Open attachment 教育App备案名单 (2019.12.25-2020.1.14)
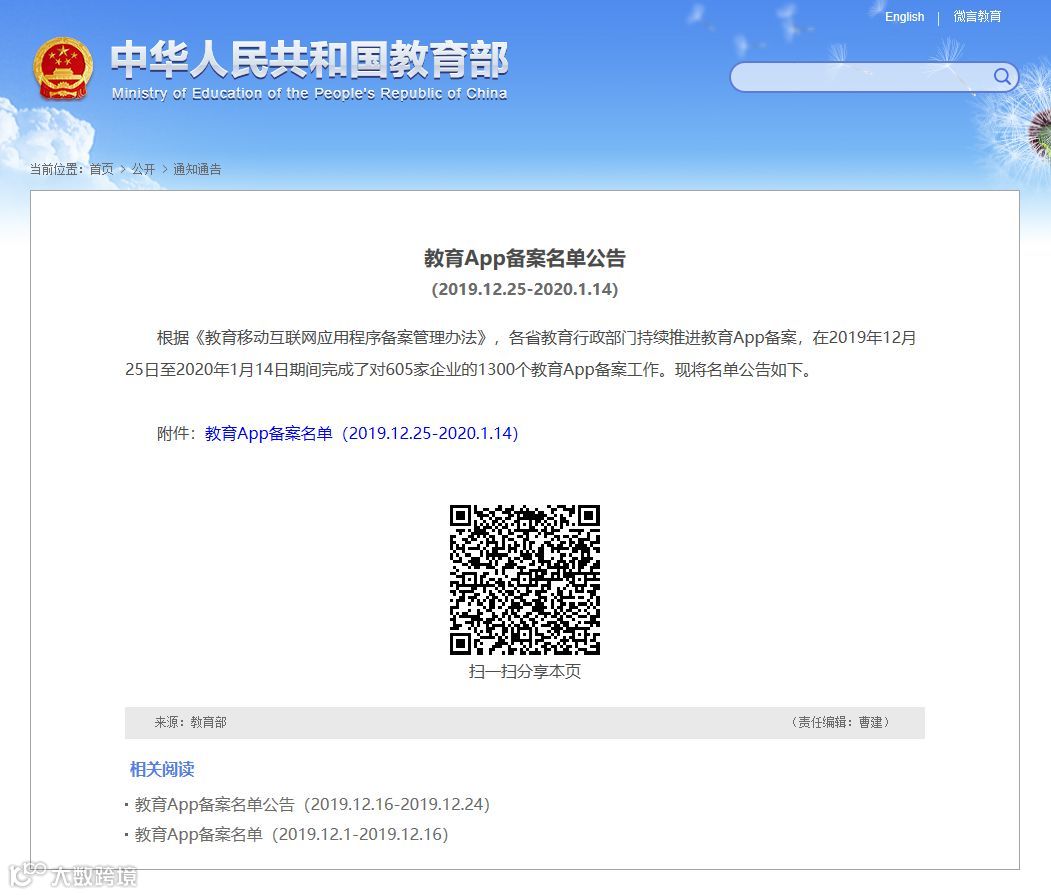 (361, 433)
